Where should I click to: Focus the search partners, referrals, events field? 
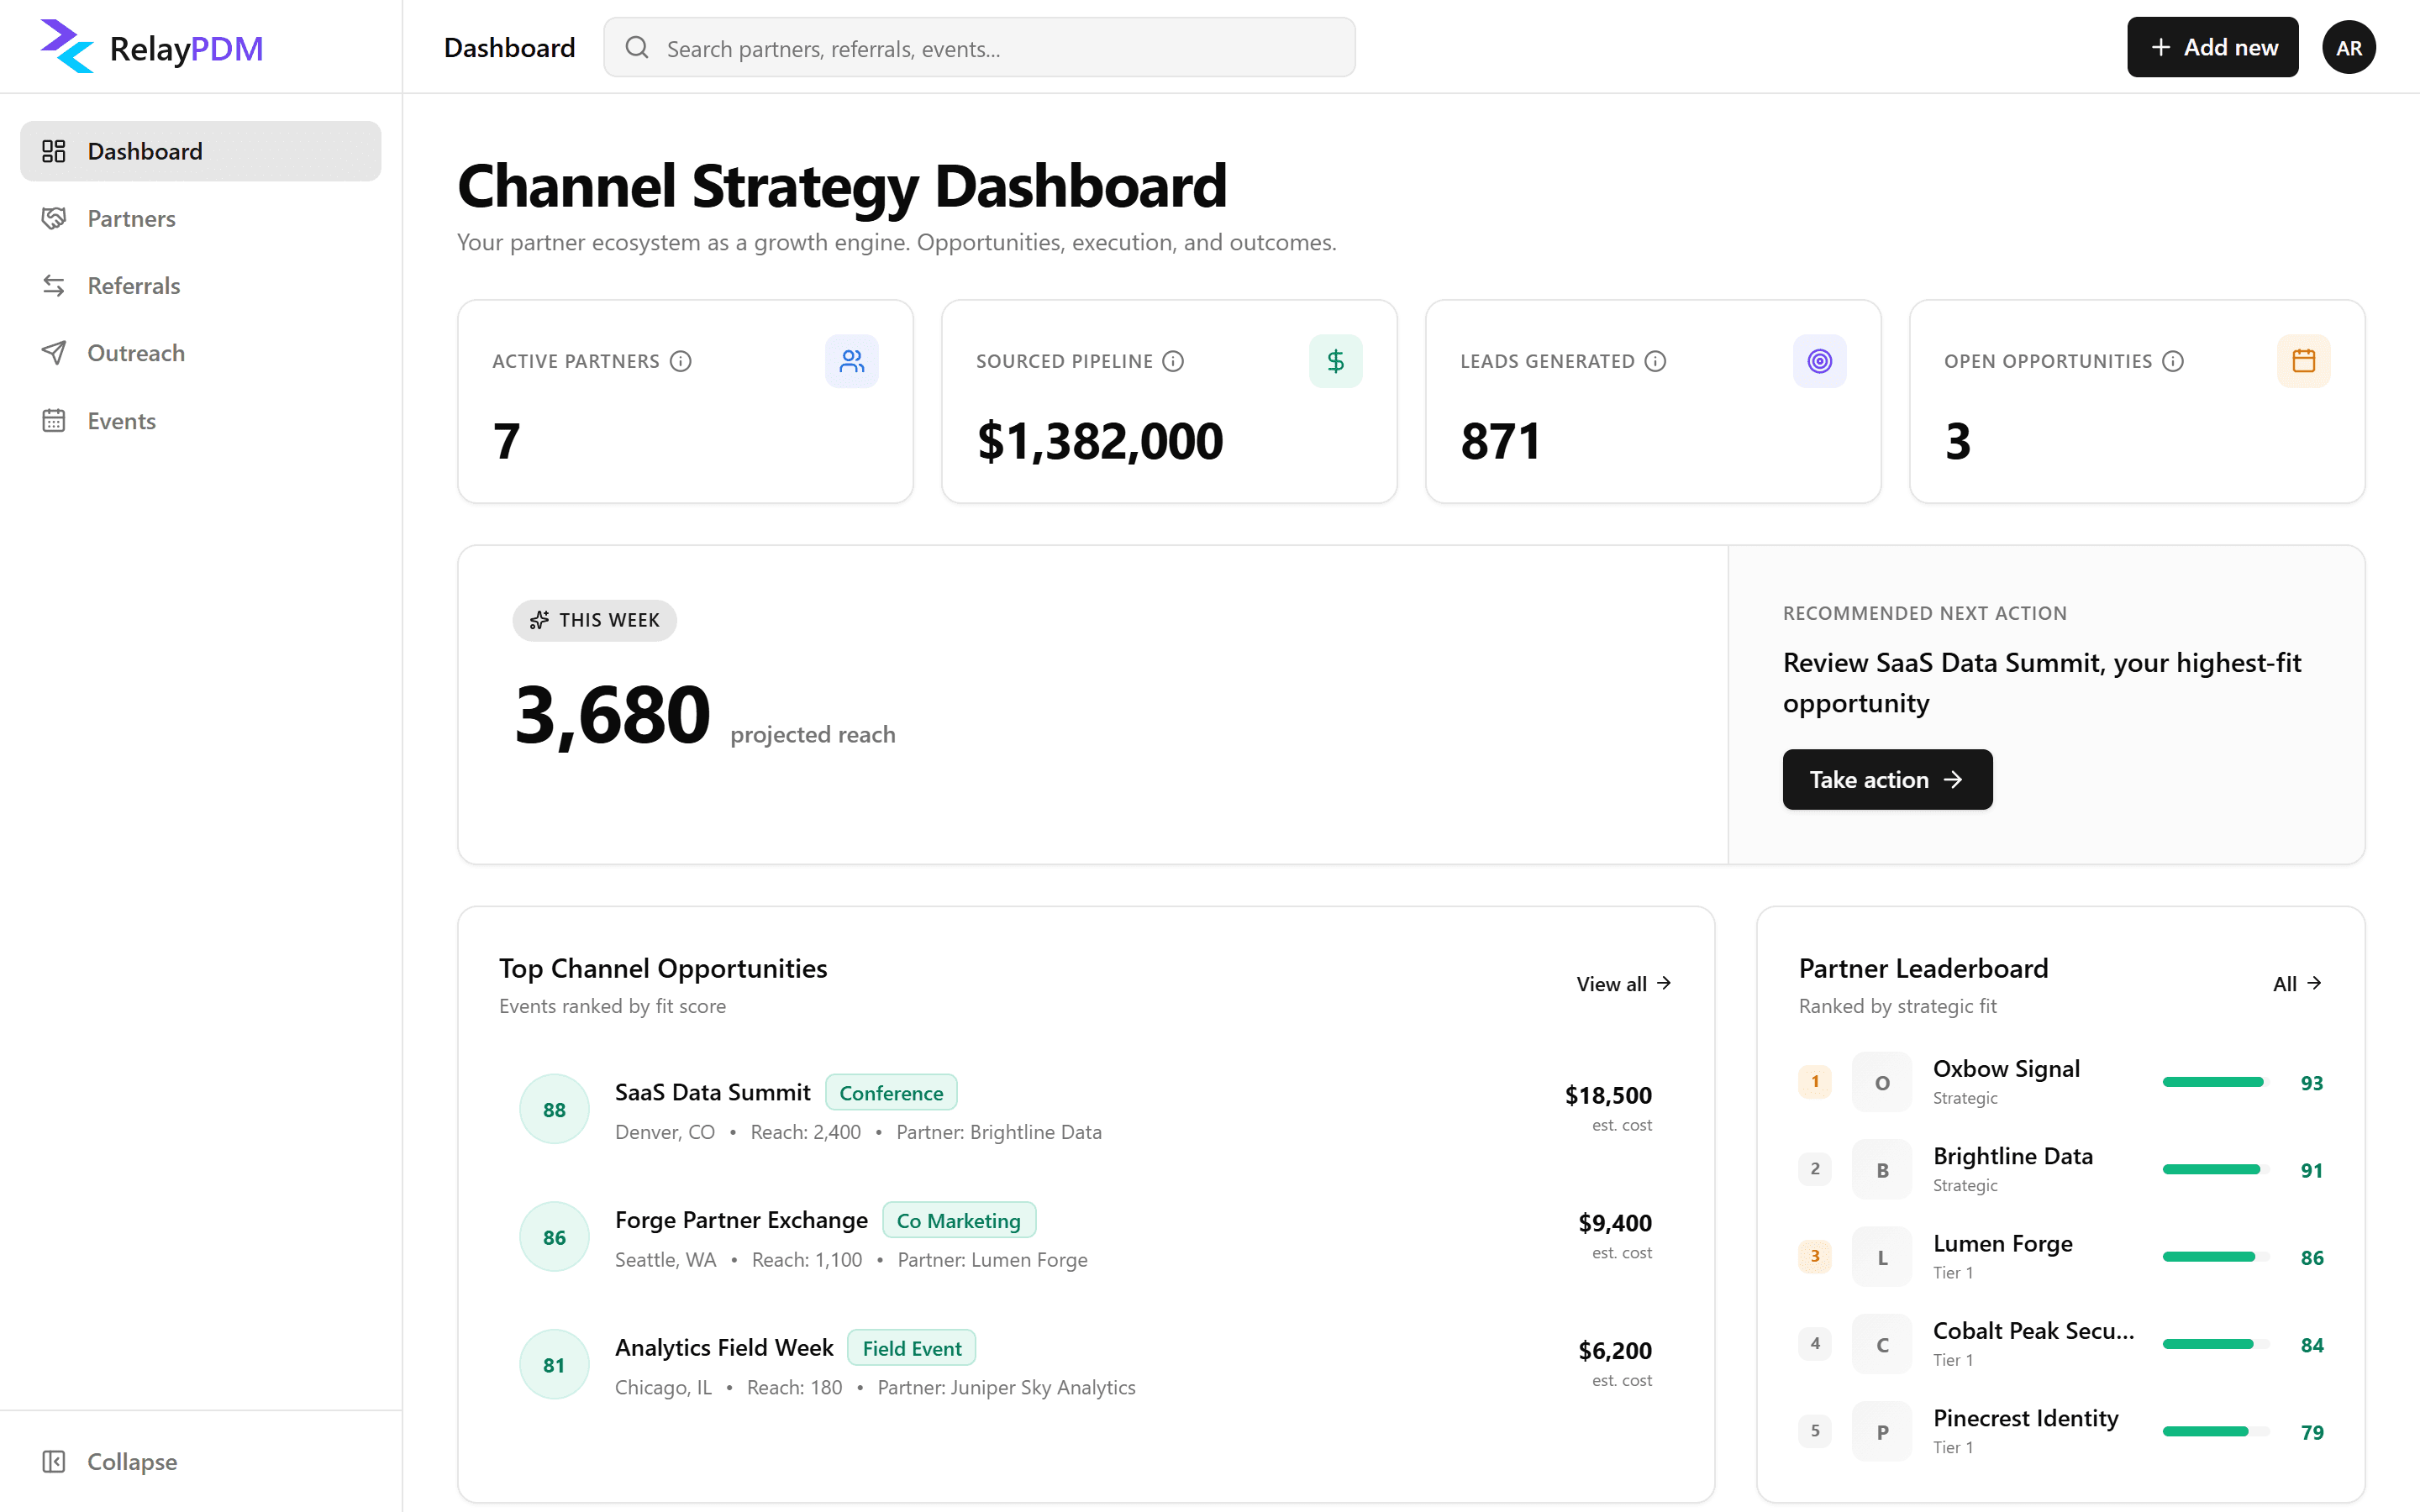click(x=979, y=47)
